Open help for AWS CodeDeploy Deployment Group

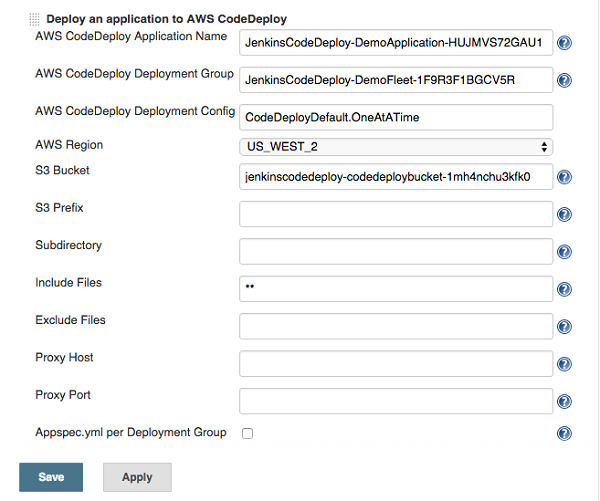coord(564,80)
